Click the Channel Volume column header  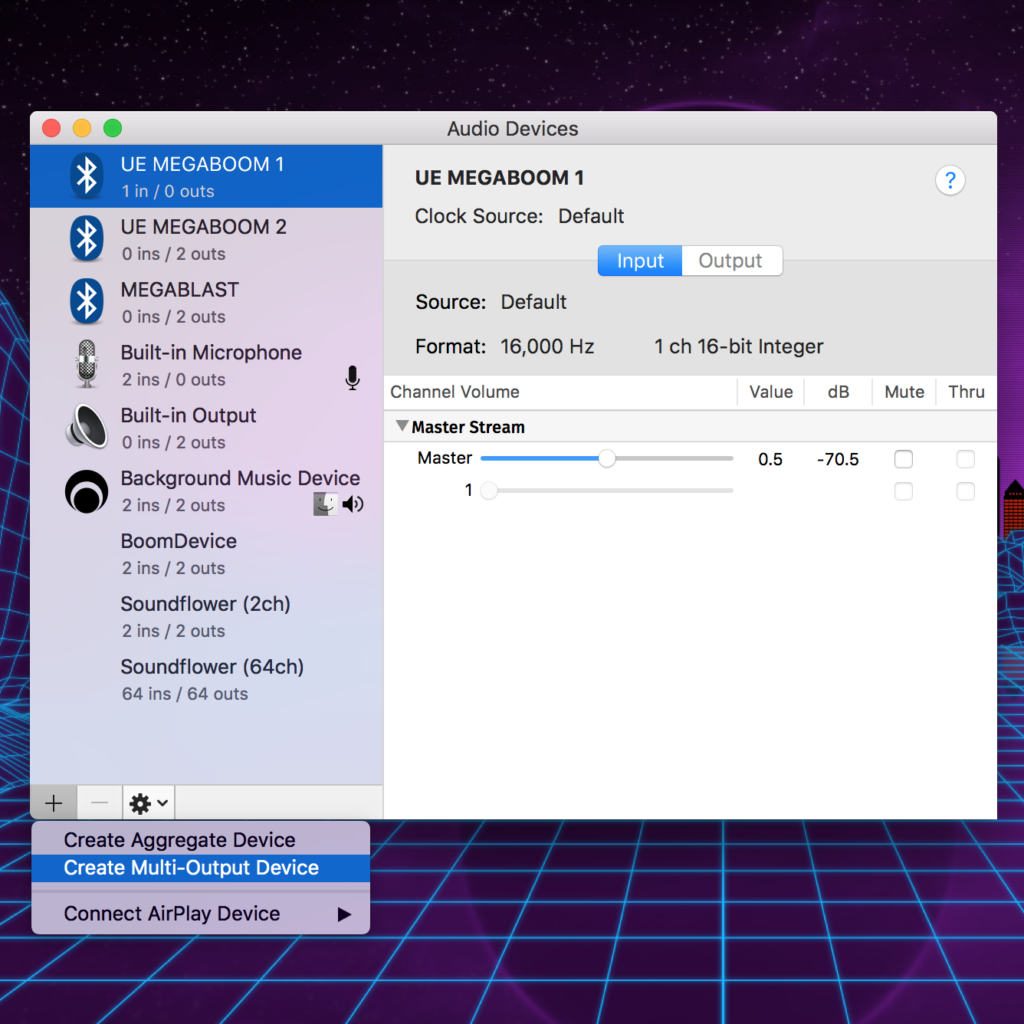[x=455, y=392]
